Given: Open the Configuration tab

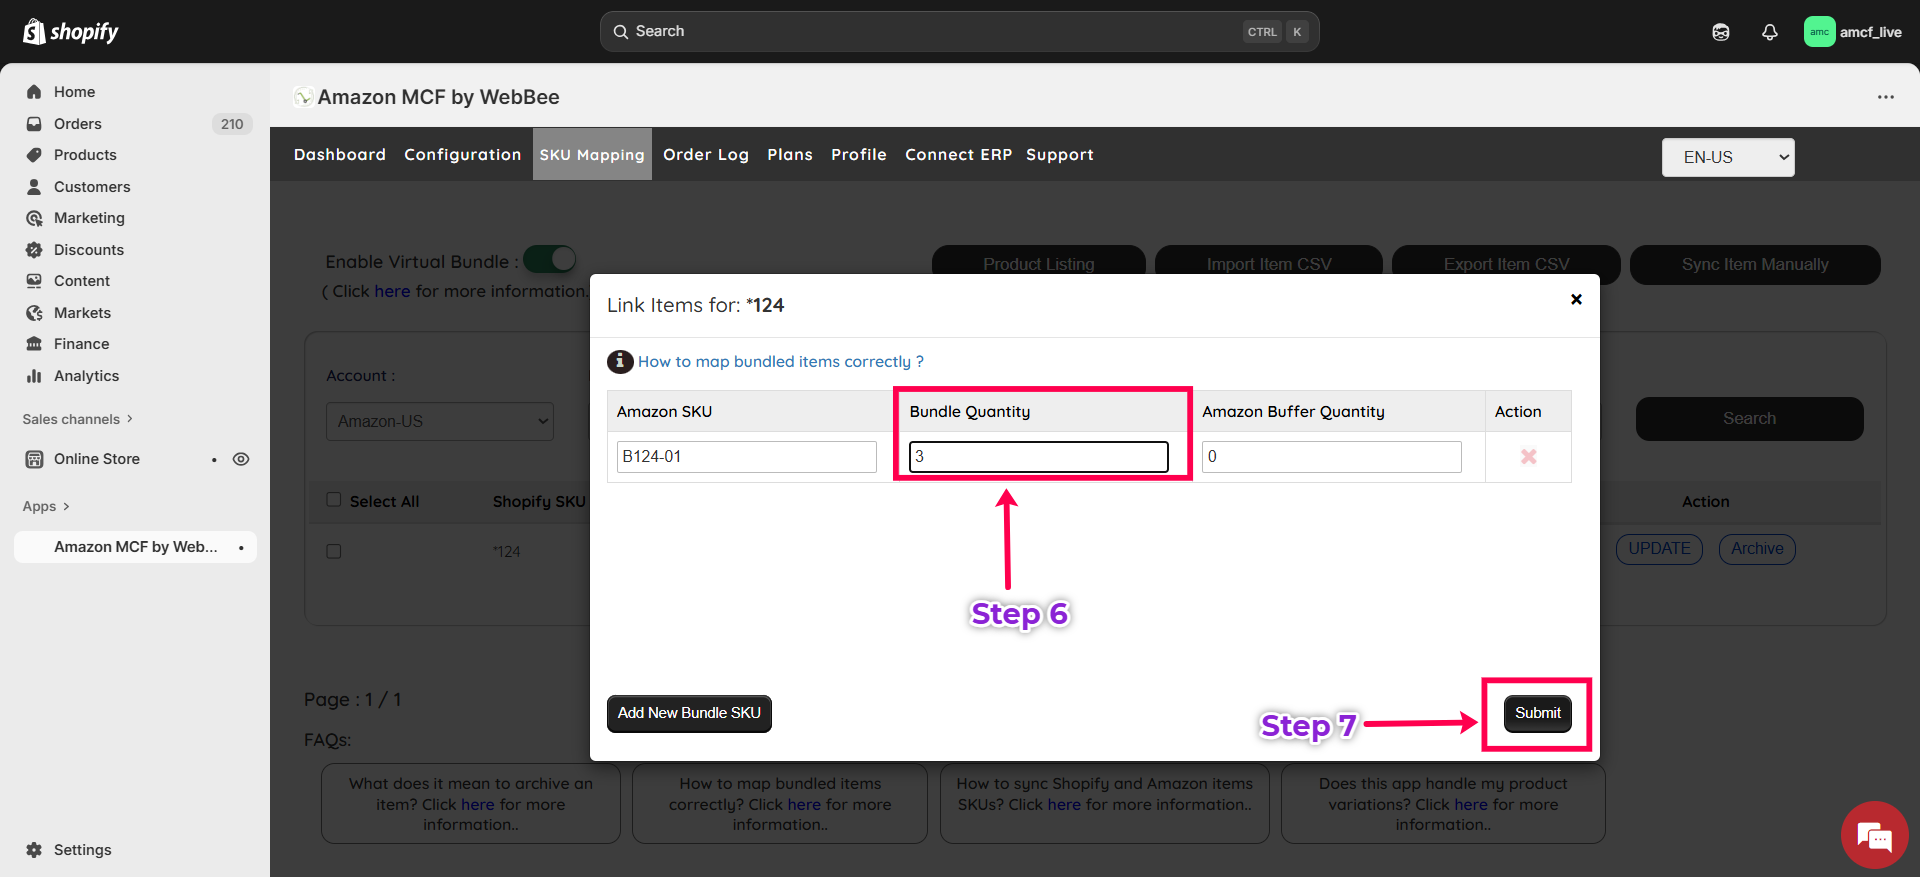Looking at the screenshot, I should (462, 154).
